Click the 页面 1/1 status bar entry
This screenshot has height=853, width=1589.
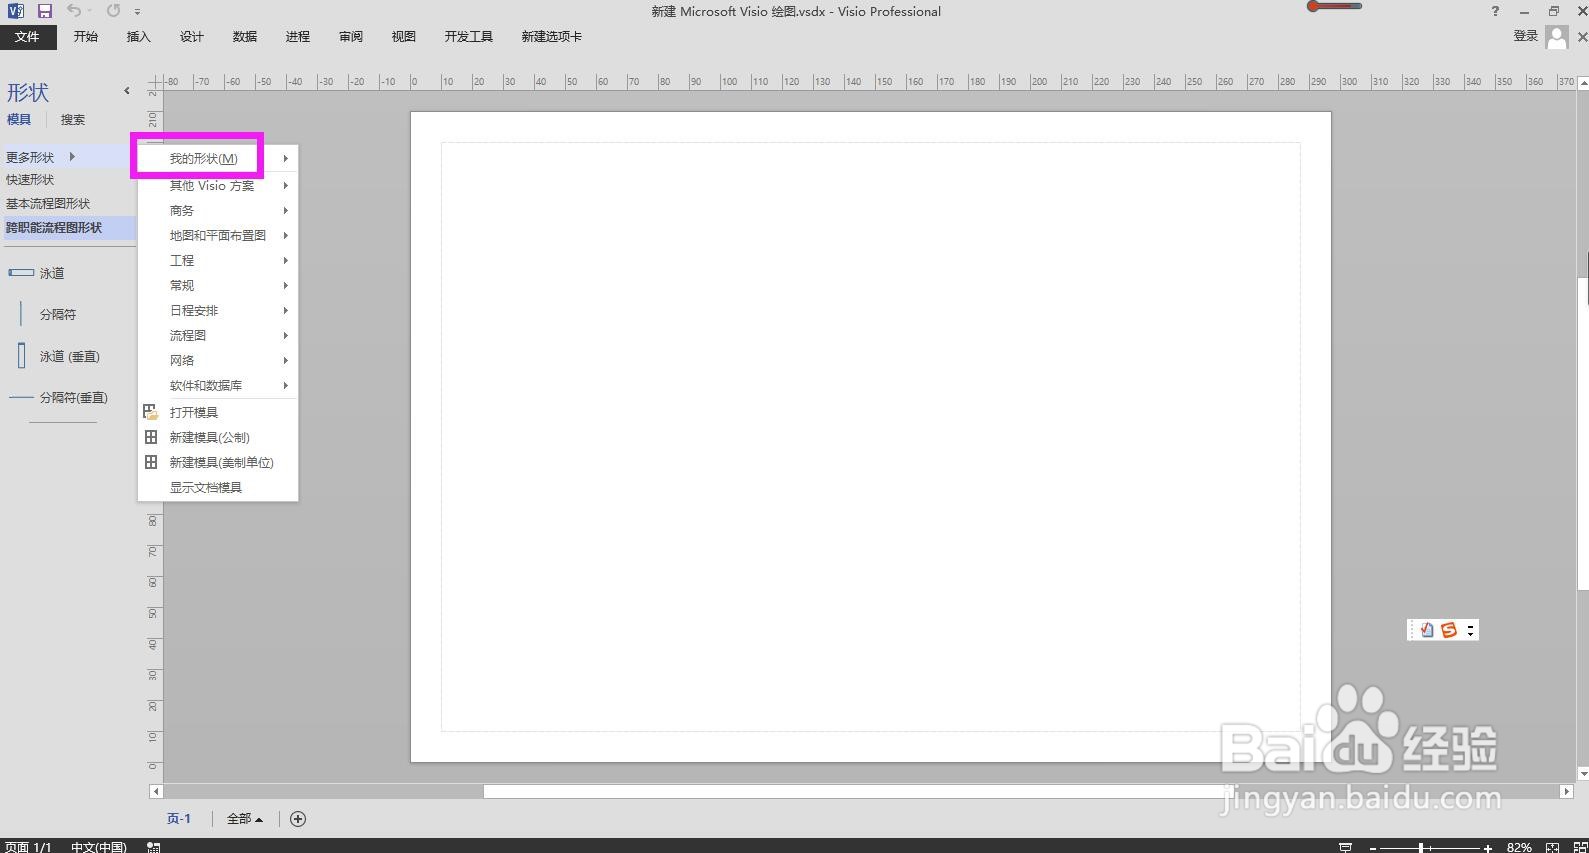pyautogui.click(x=28, y=847)
